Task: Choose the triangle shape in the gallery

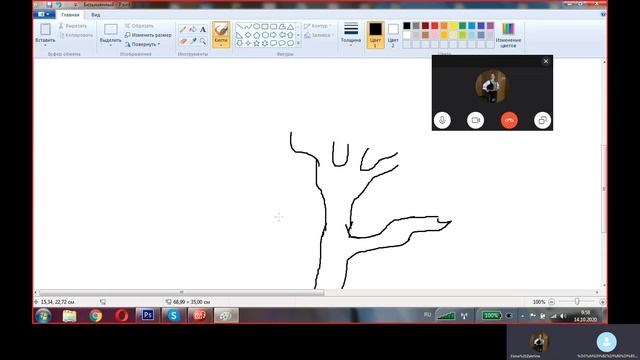Action: pyautogui.click(x=291, y=27)
